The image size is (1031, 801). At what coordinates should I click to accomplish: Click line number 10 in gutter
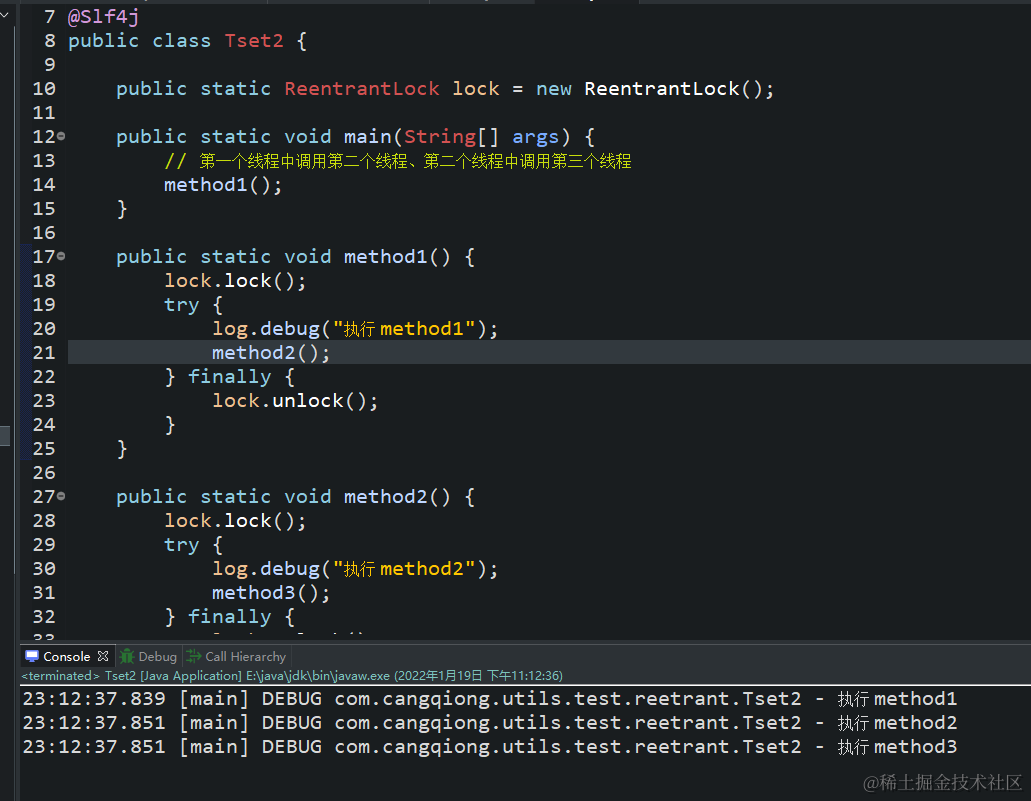point(44,89)
